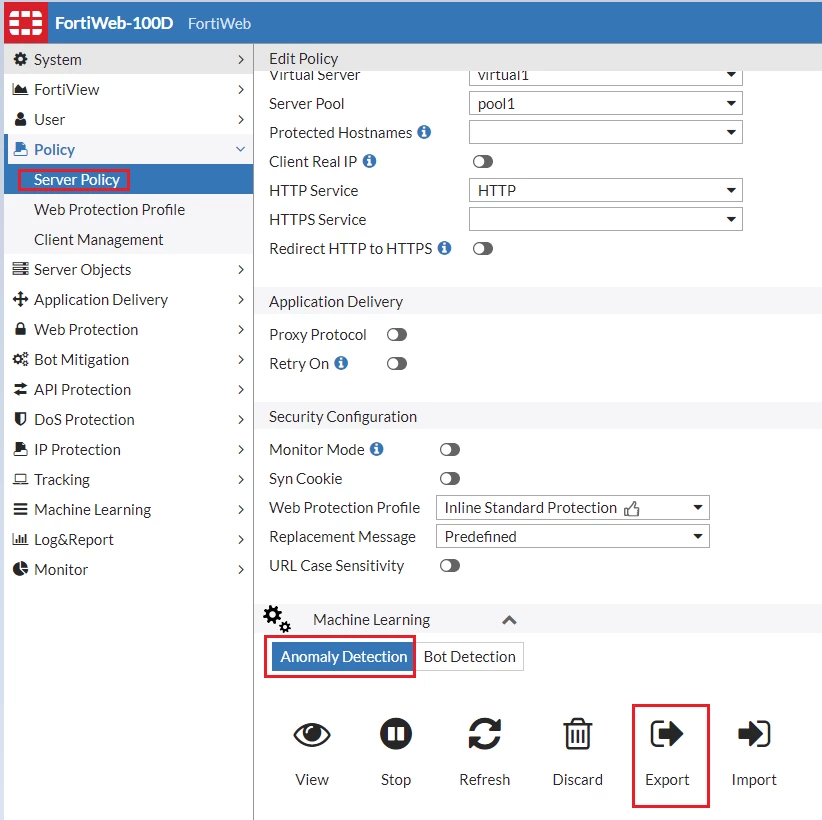
Task: Click the System gear icon
Action: click(x=20, y=59)
